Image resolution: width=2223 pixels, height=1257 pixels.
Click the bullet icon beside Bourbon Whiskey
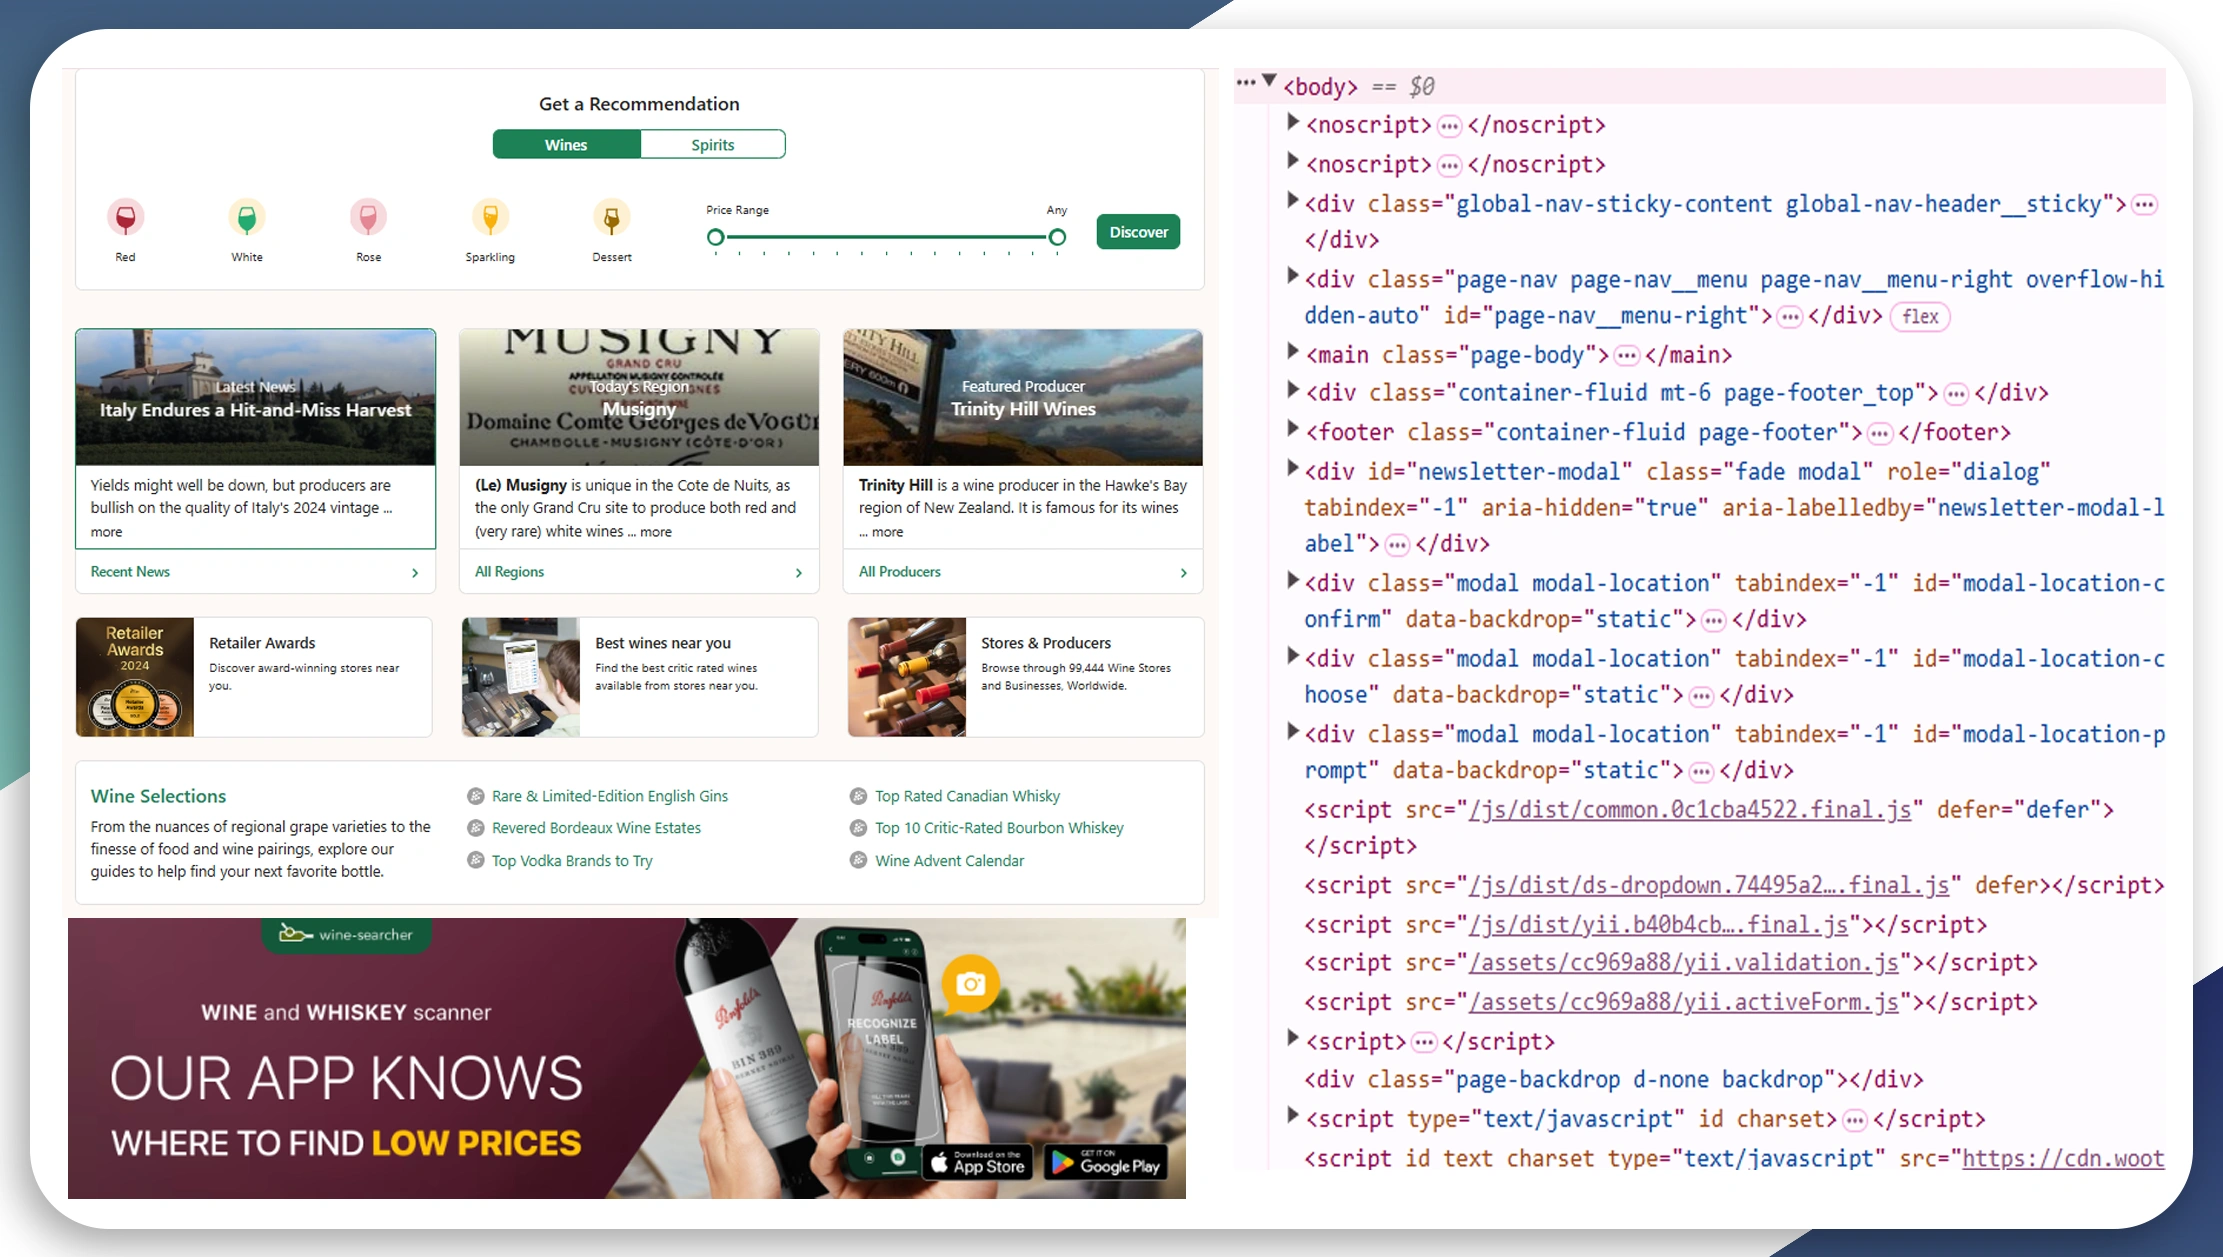[x=858, y=828]
